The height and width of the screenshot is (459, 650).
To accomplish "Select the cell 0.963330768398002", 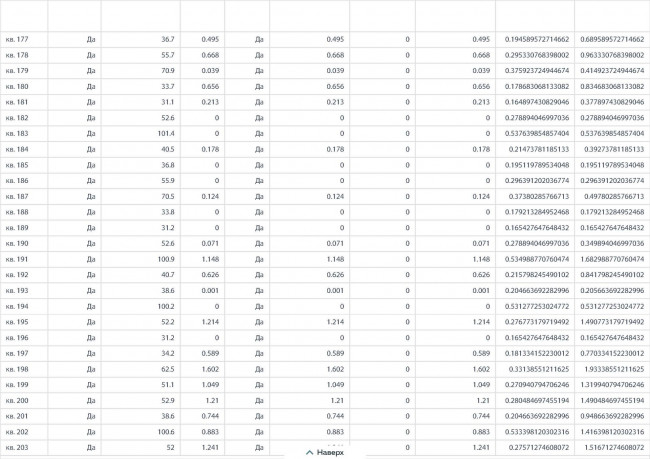I will (x=612, y=55).
